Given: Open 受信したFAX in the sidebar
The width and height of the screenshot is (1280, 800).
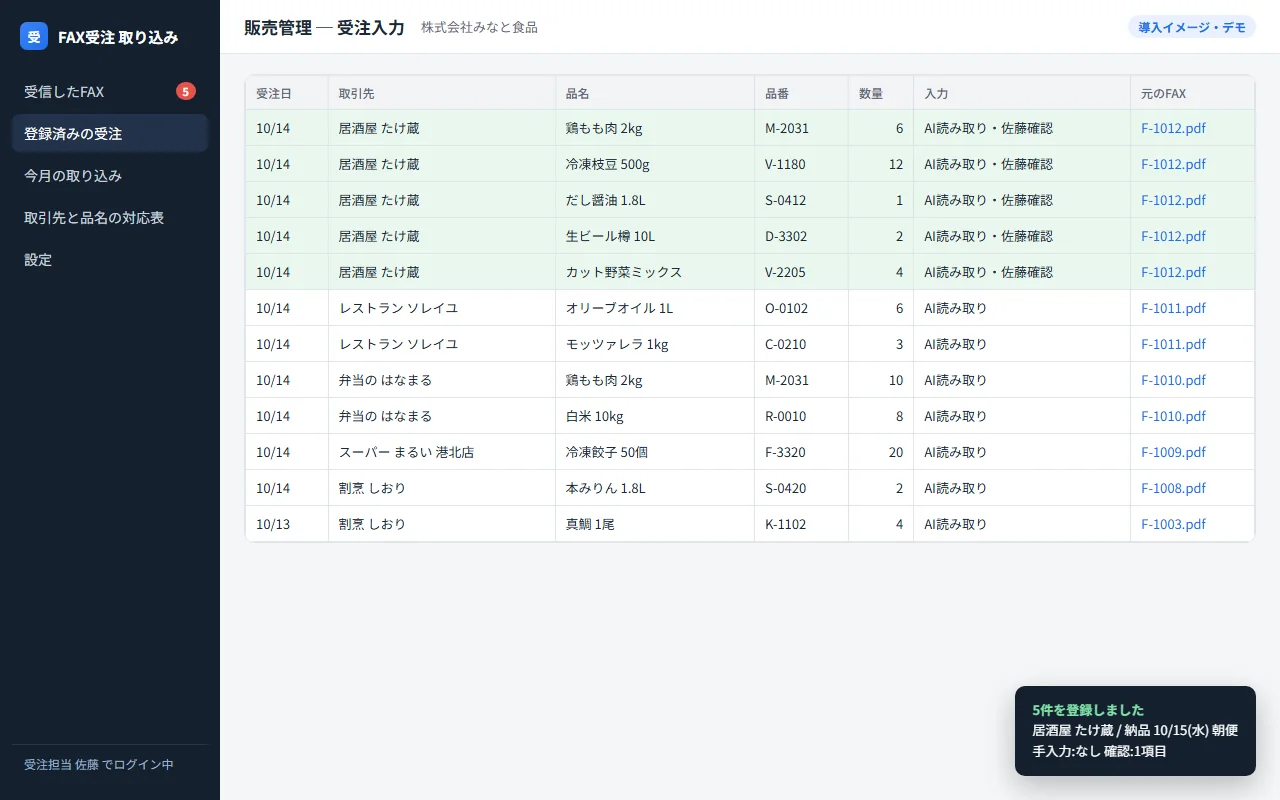Looking at the screenshot, I should [x=110, y=92].
